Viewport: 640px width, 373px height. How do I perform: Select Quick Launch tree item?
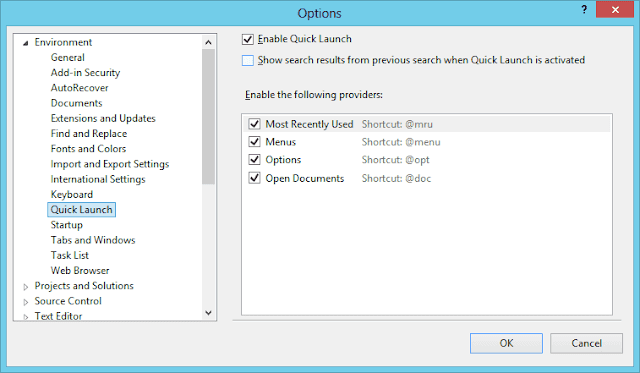81,209
